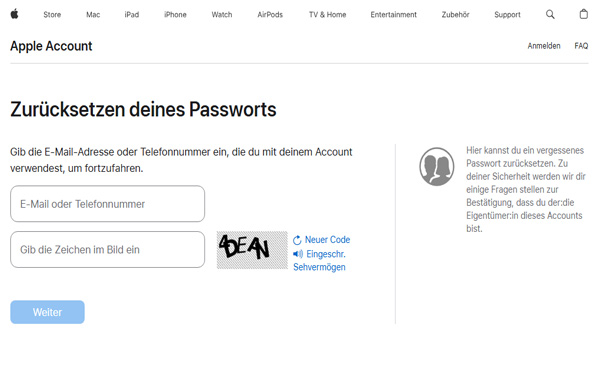Click the two-person account silhouette icon
The height and width of the screenshot is (377, 600).
click(x=437, y=166)
